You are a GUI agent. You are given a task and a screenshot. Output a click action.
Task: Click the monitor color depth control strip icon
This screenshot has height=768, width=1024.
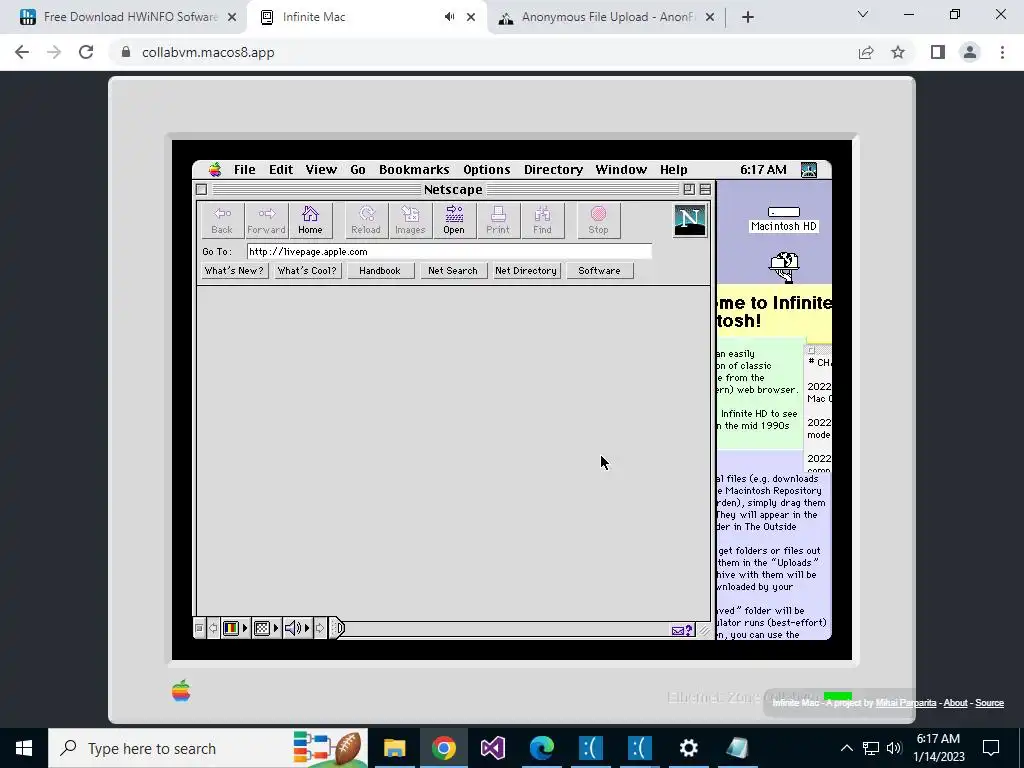point(231,628)
